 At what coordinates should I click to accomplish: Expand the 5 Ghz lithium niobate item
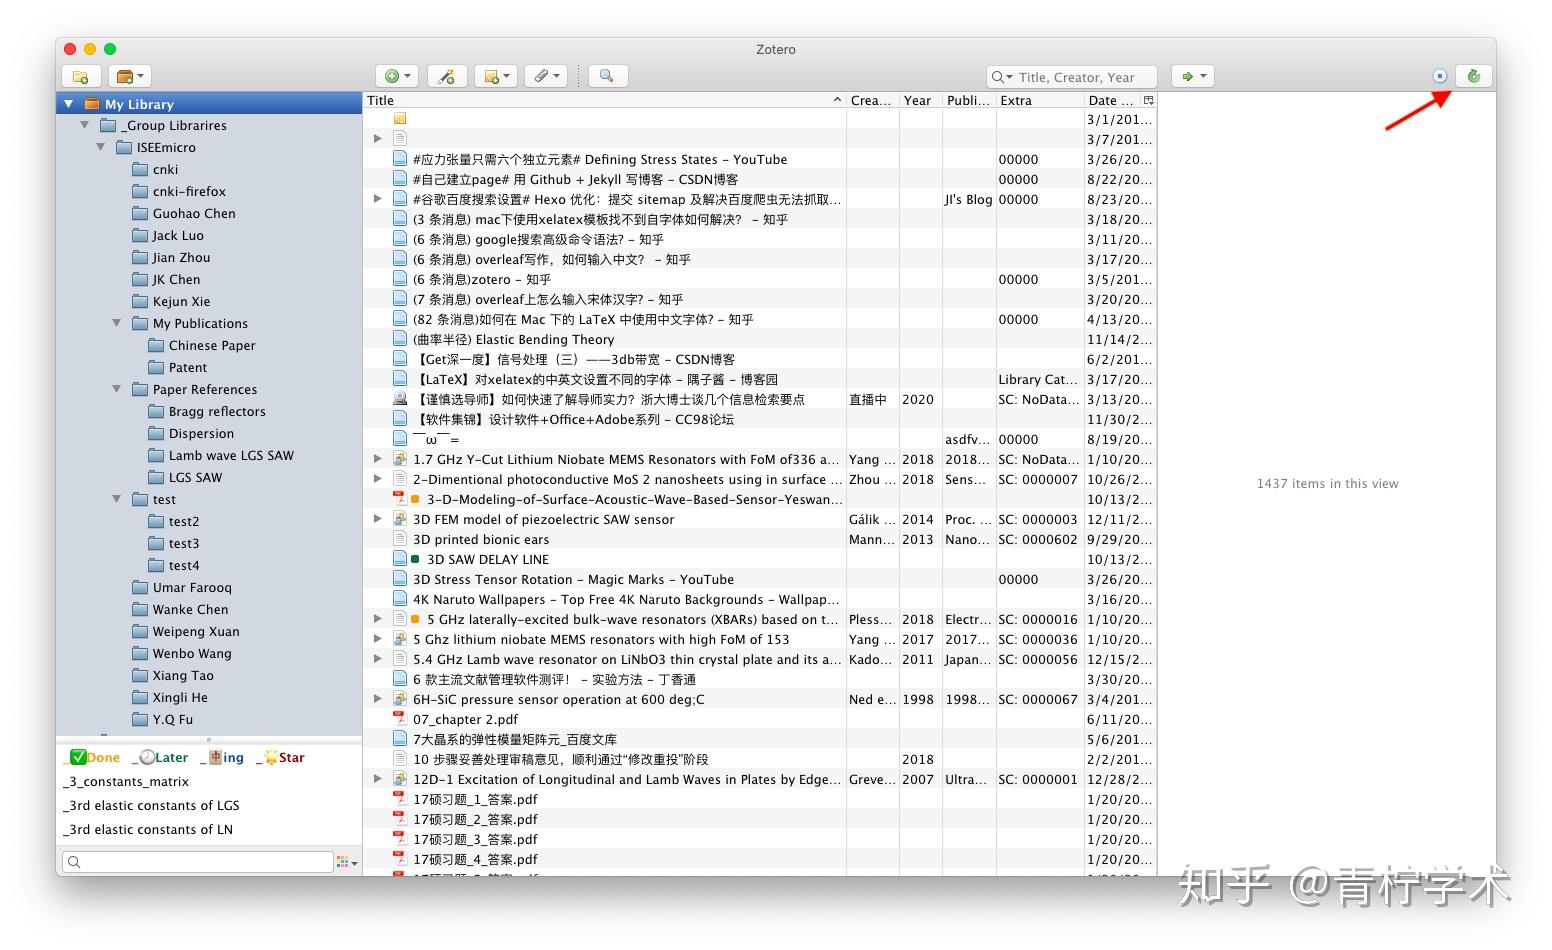point(377,639)
